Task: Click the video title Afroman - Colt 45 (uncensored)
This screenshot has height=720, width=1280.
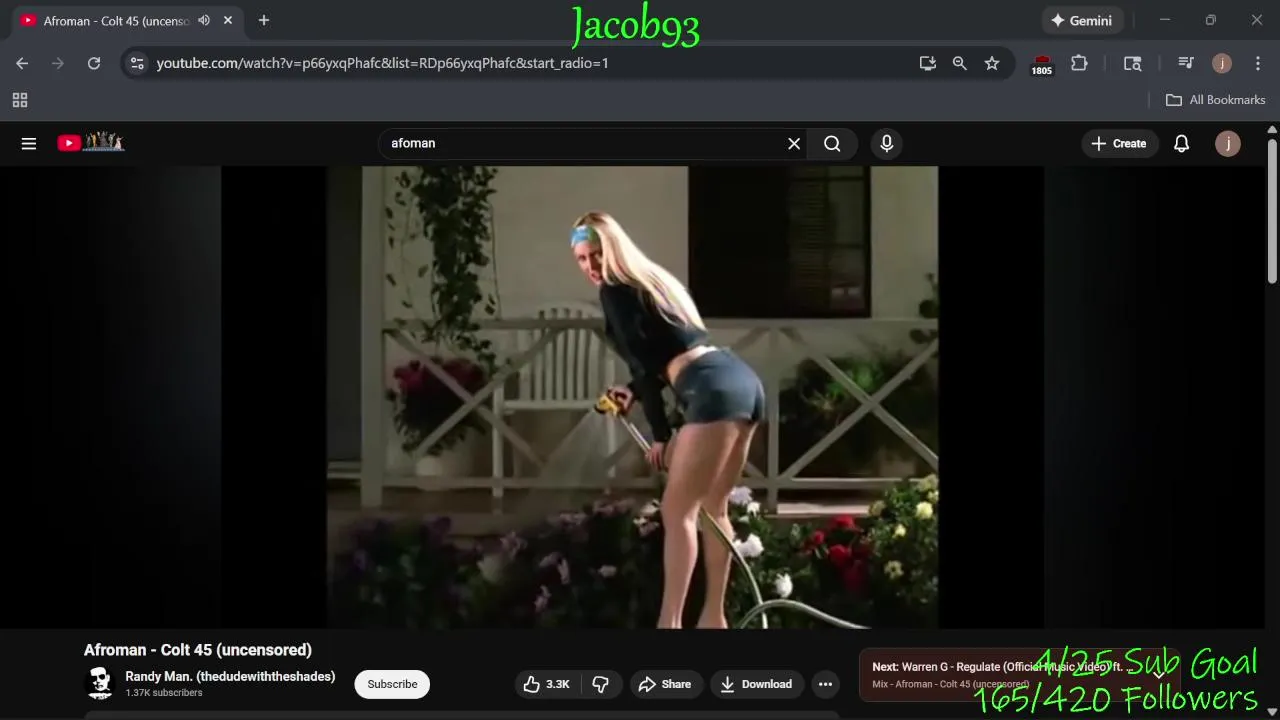Action: pos(198,650)
